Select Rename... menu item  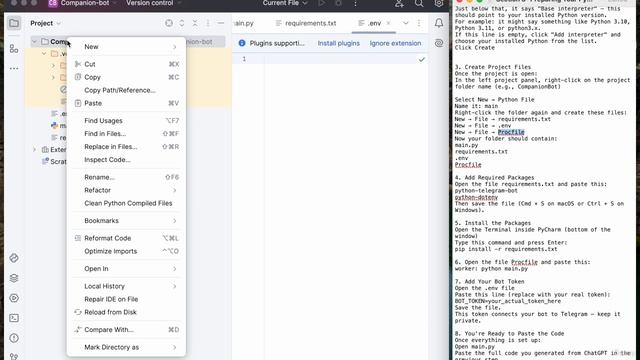click(126, 177)
